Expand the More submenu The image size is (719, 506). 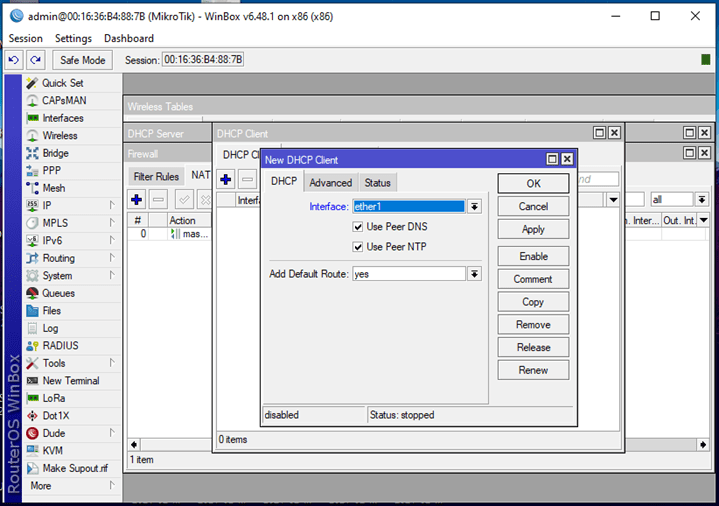tap(112, 485)
